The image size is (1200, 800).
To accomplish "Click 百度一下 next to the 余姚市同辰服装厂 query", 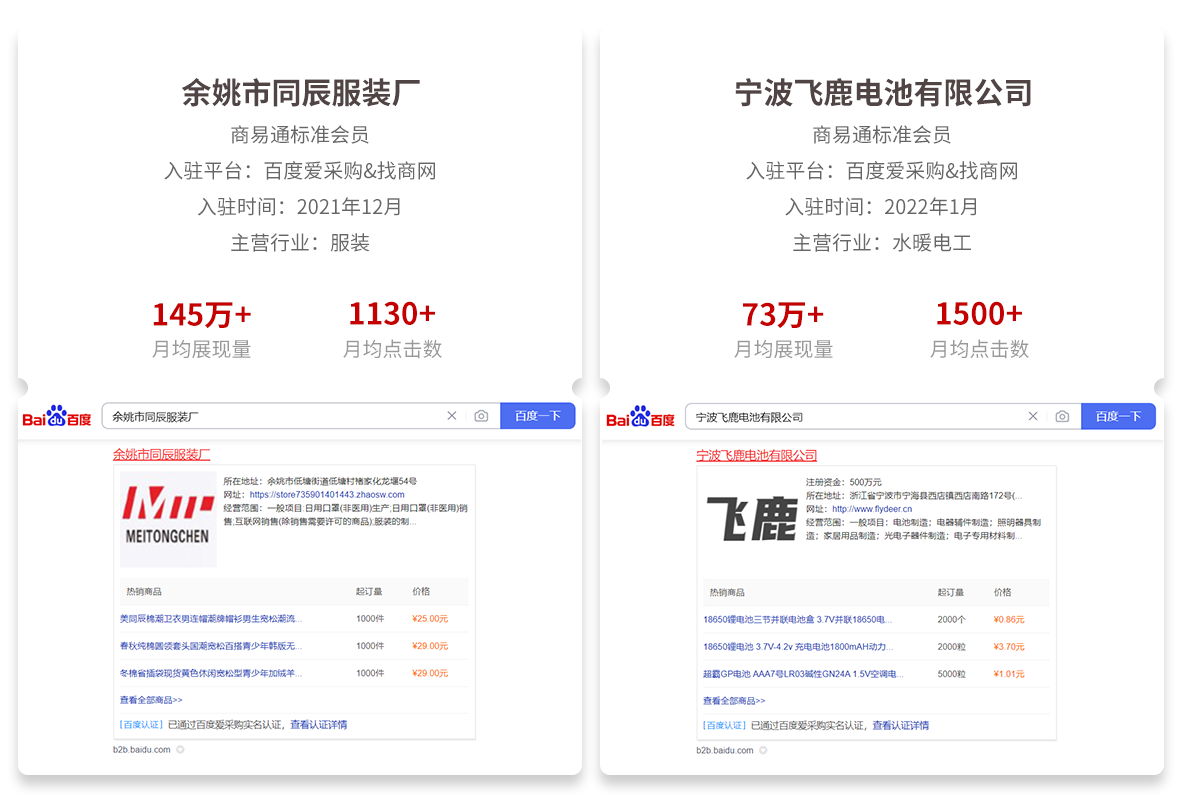I will (x=538, y=416).
